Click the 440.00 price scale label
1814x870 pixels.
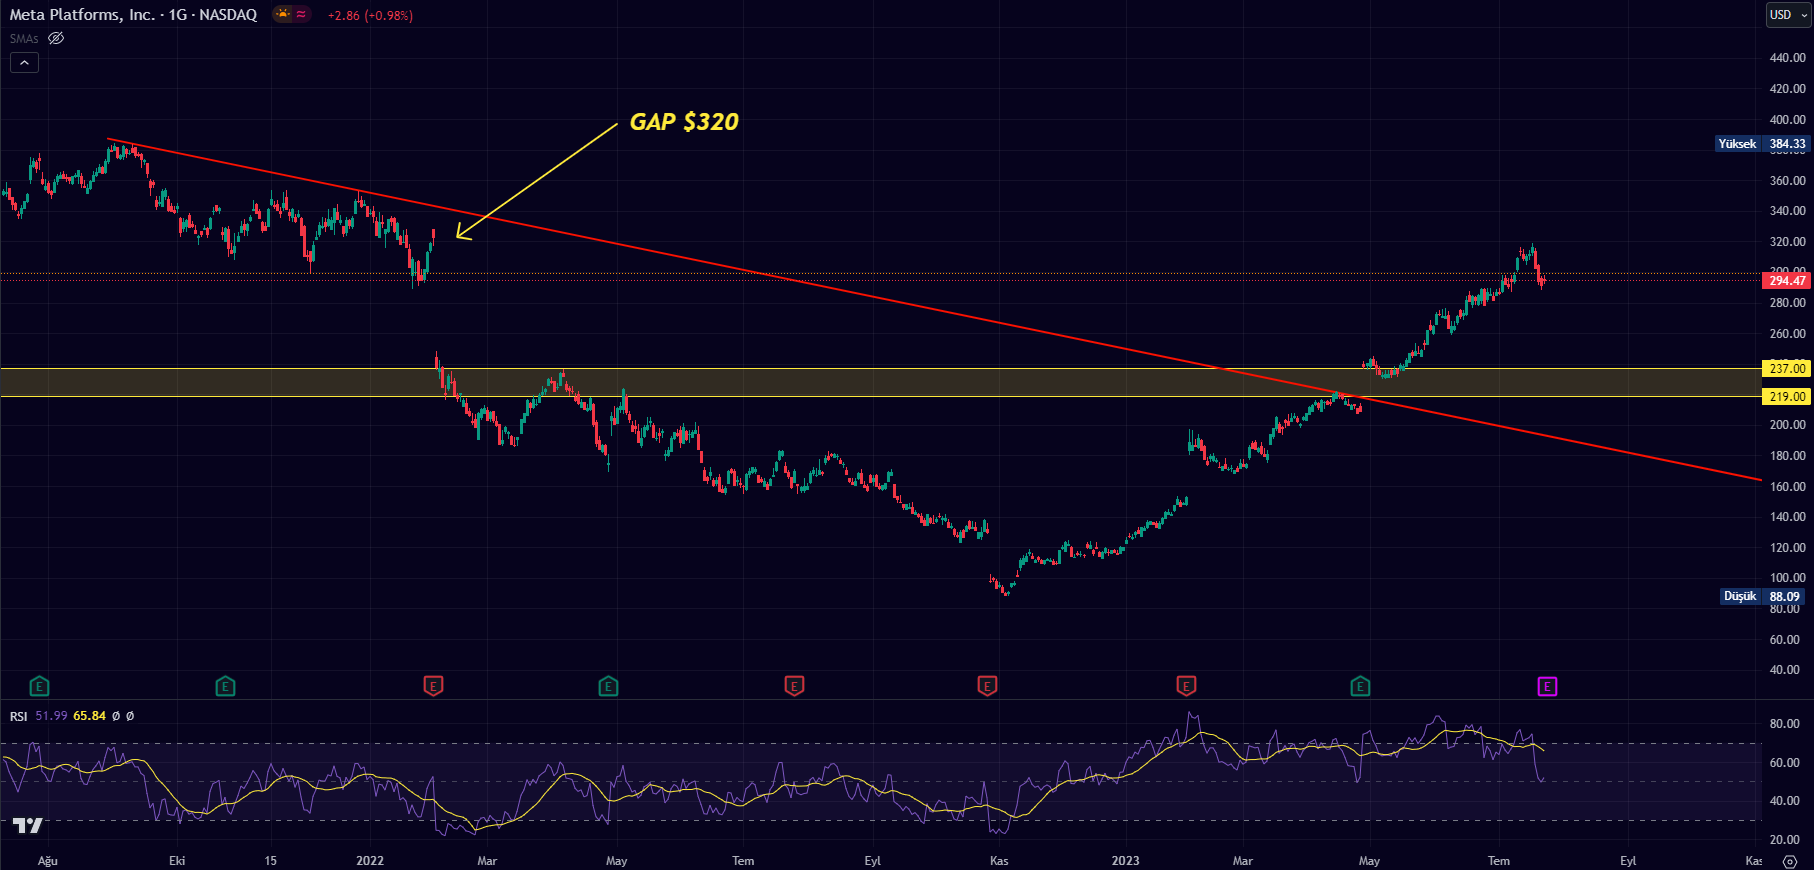pyautogui.click(x=1787, y=58)
